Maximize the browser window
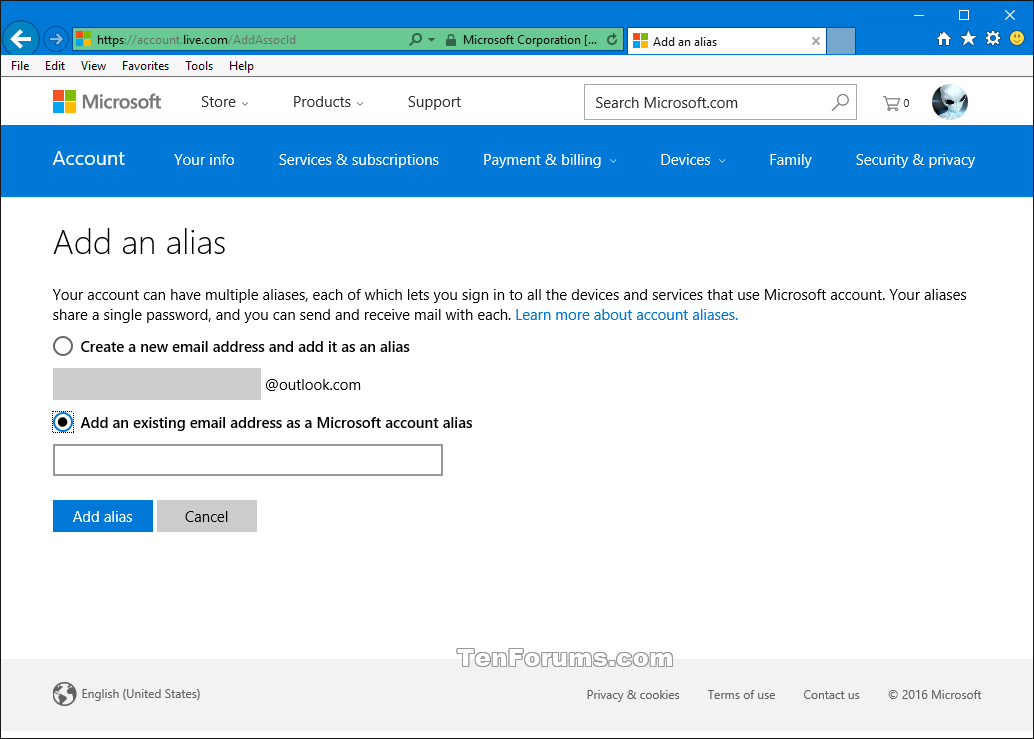The image size is (1034, 739). pyautogui.click(x=963, y=15)
